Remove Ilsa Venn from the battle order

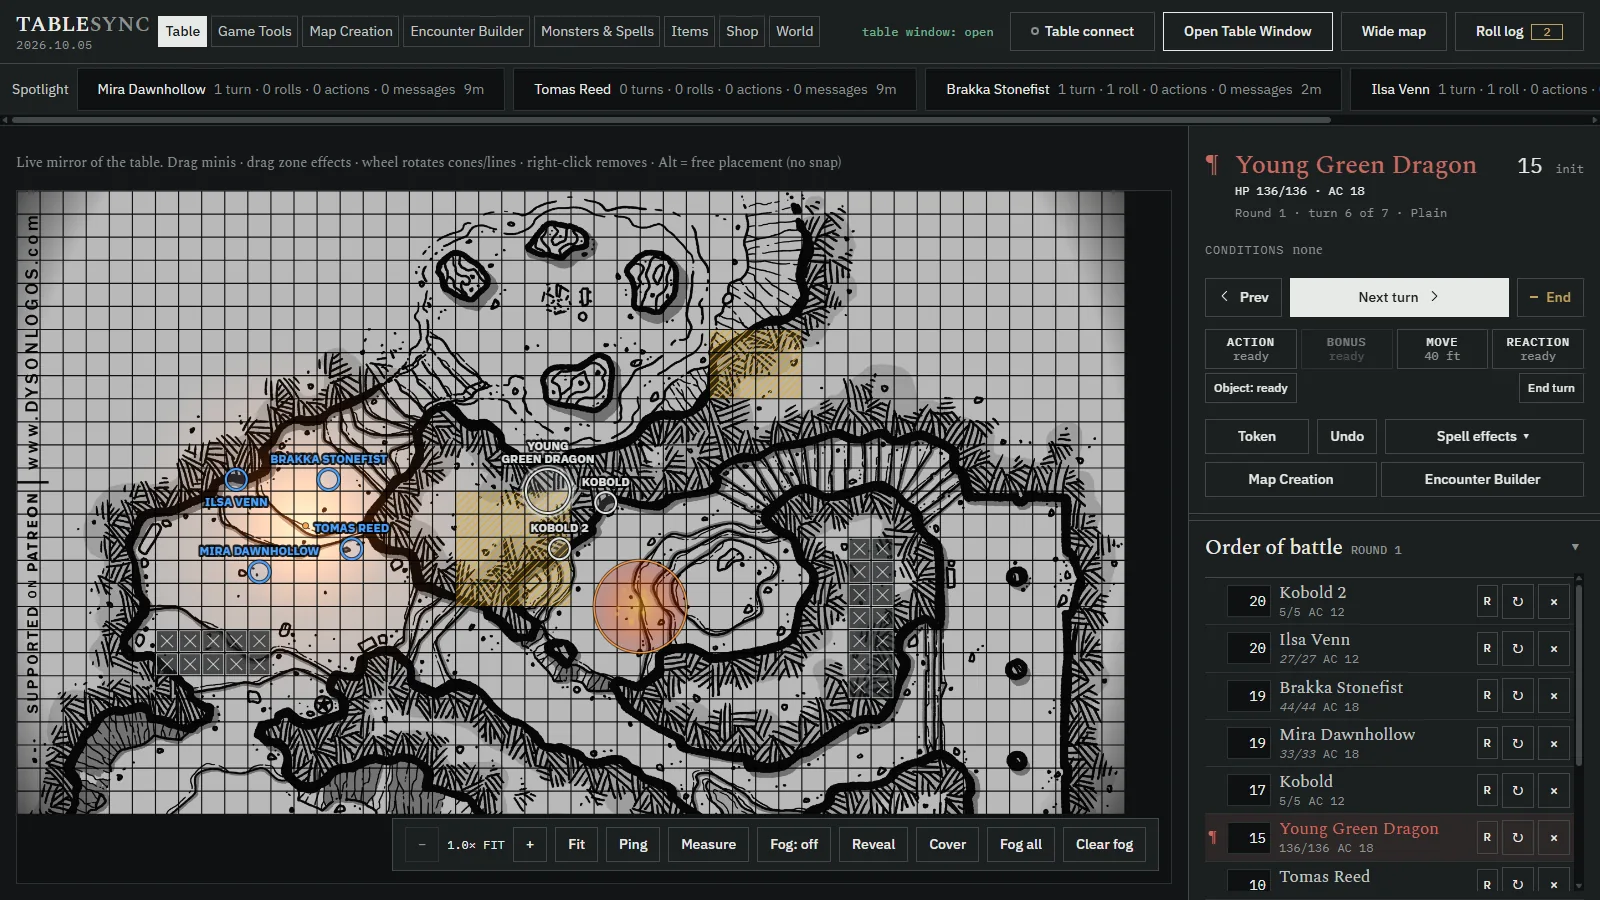point(1554,648)
